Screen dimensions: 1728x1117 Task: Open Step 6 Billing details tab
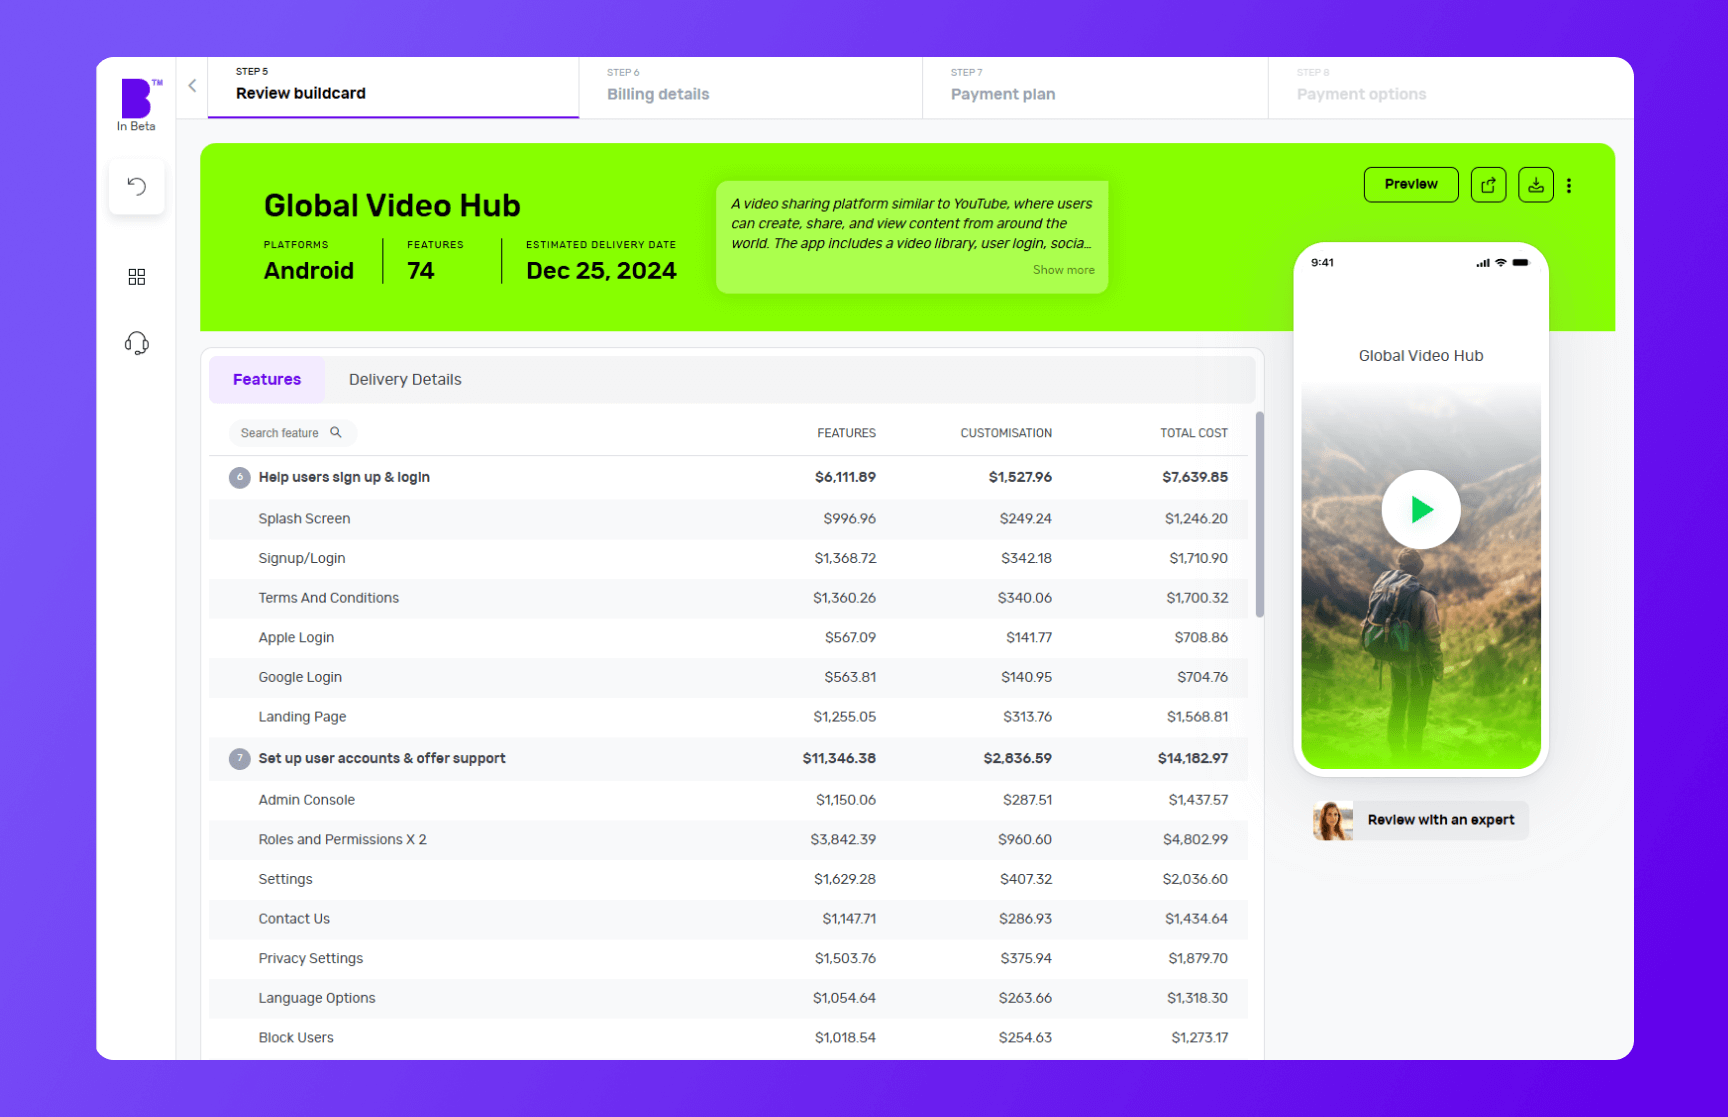coord(750,87)
